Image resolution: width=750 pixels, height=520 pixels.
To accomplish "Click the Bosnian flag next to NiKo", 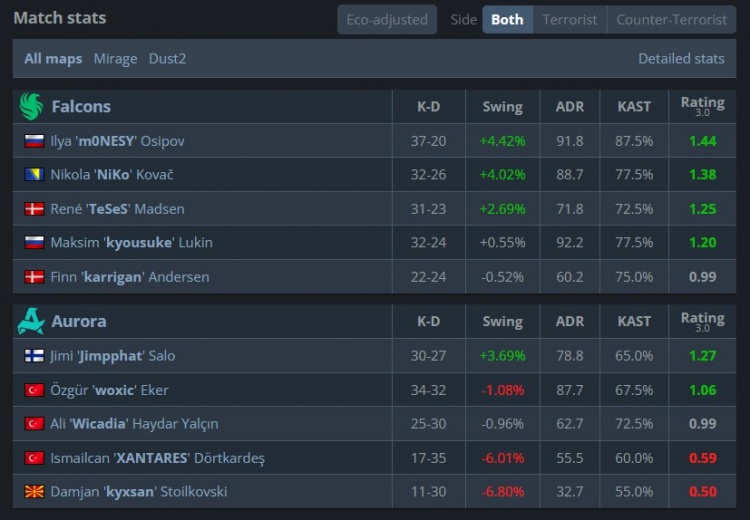I will click(x=34, y=175).
